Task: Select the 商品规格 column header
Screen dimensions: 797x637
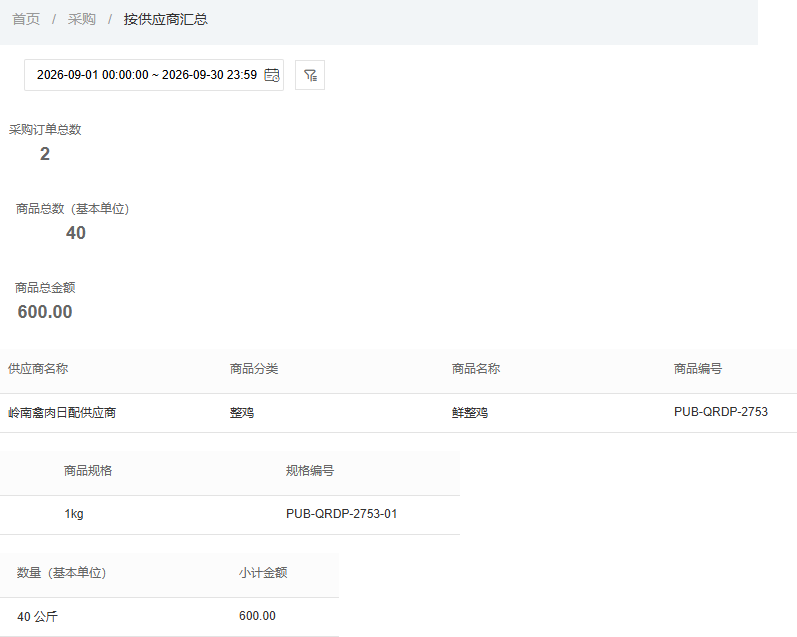Action: coord(88,471)
